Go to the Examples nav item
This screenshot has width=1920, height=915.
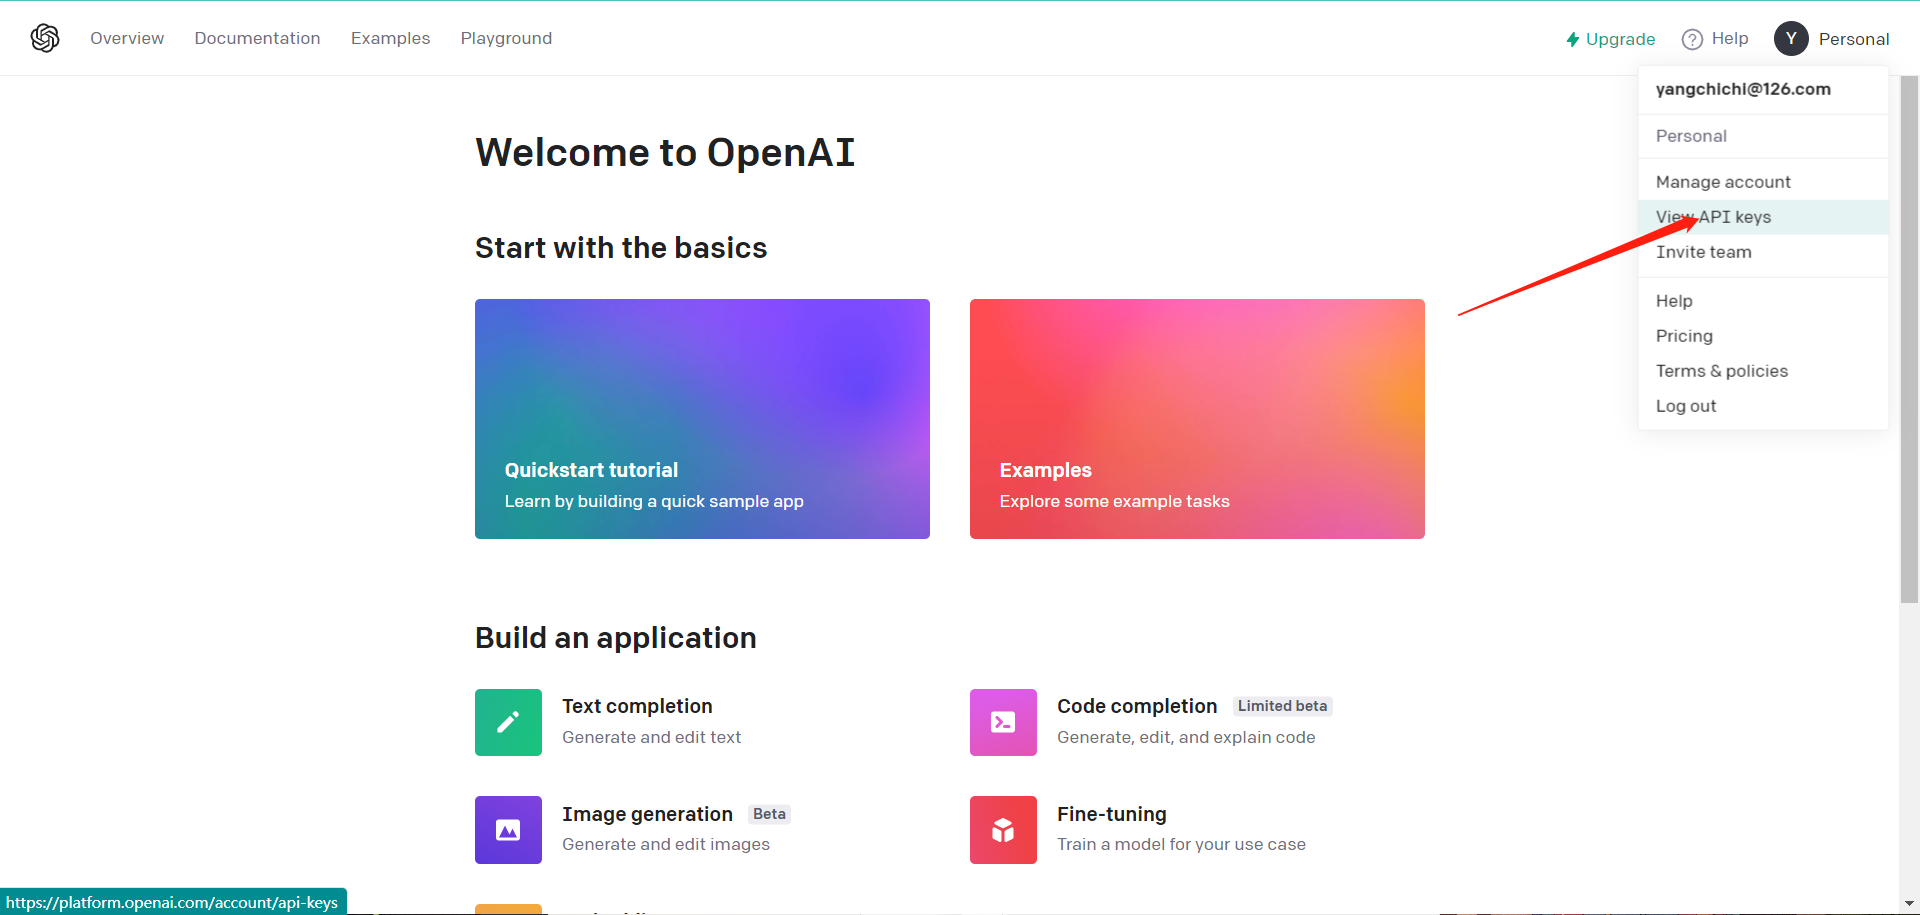point(390,38)
